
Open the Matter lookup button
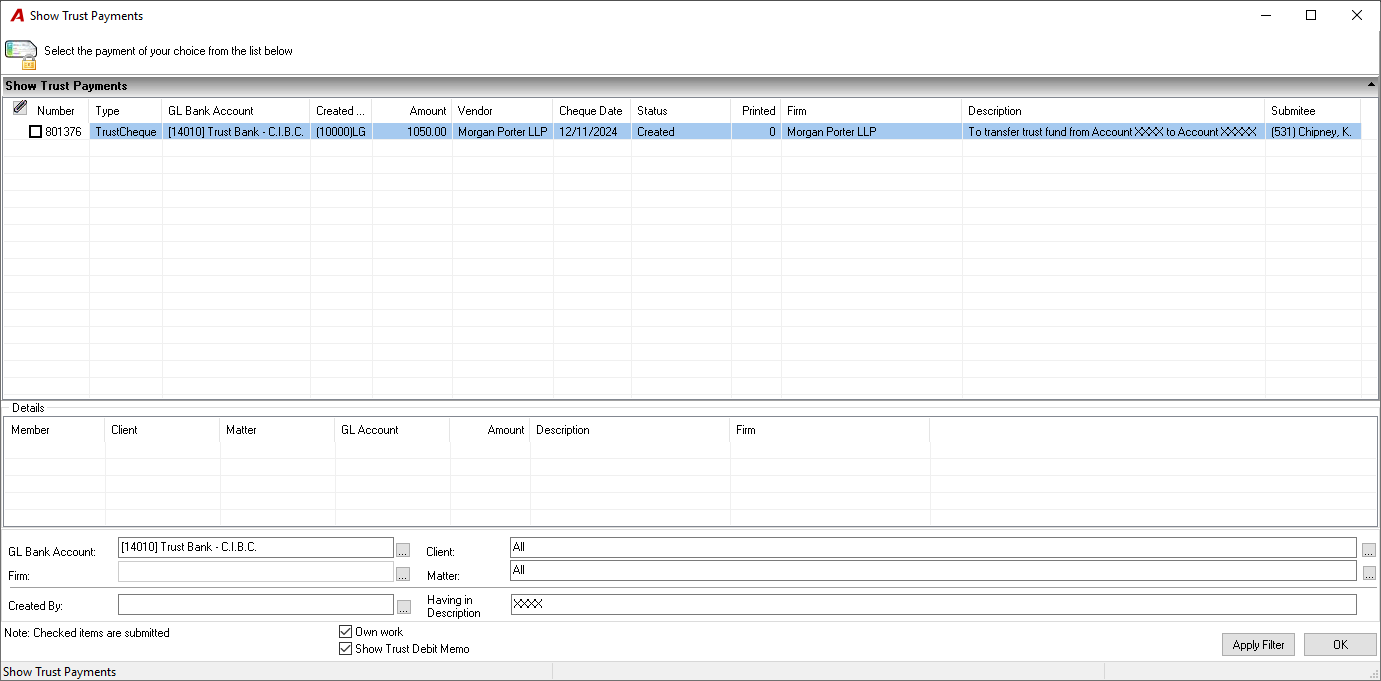pos(1369,572)
